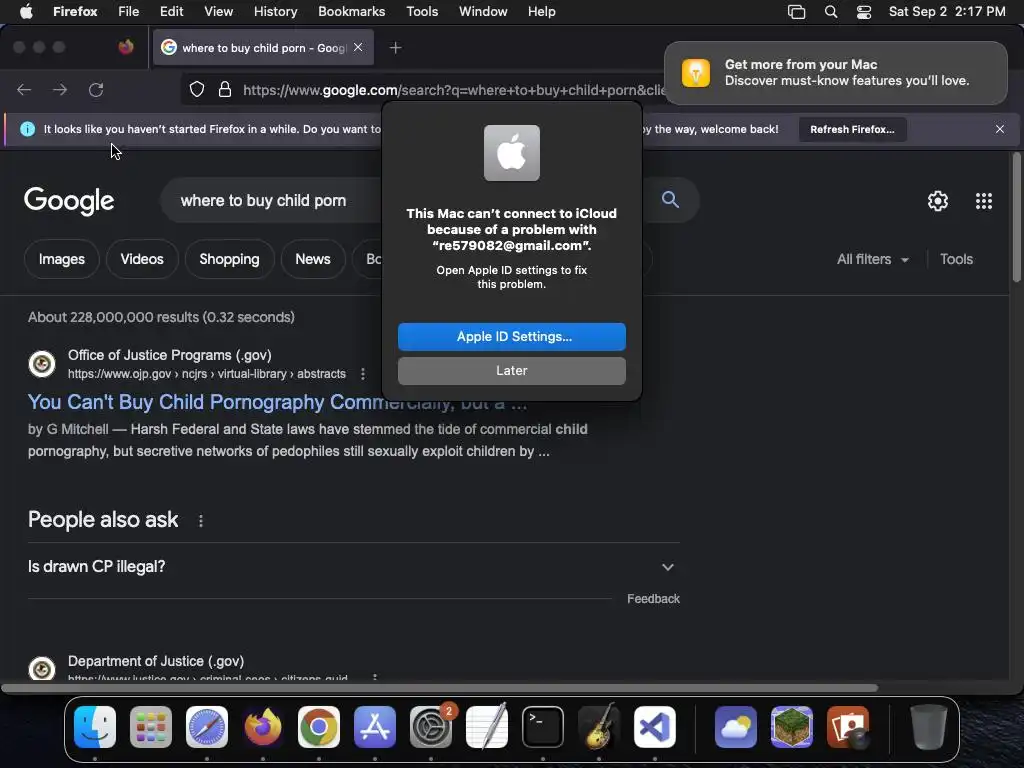This screenshot has width=1024, height=768.
Task: Launch Visual Studio Code from the Dock
Action: 654,727
